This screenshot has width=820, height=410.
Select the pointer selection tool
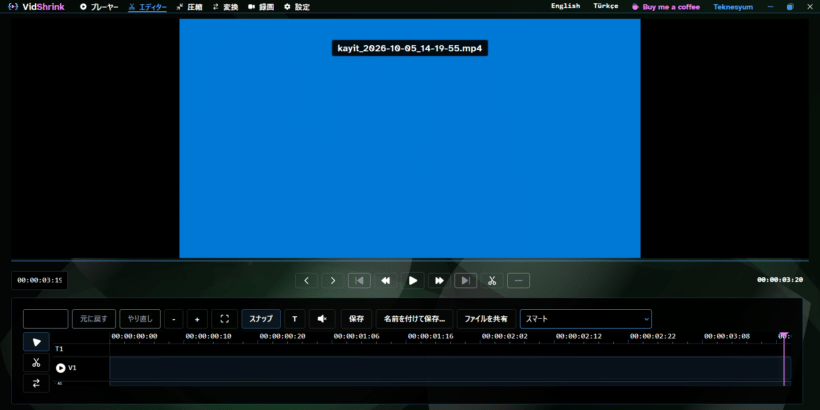point(37,342)
